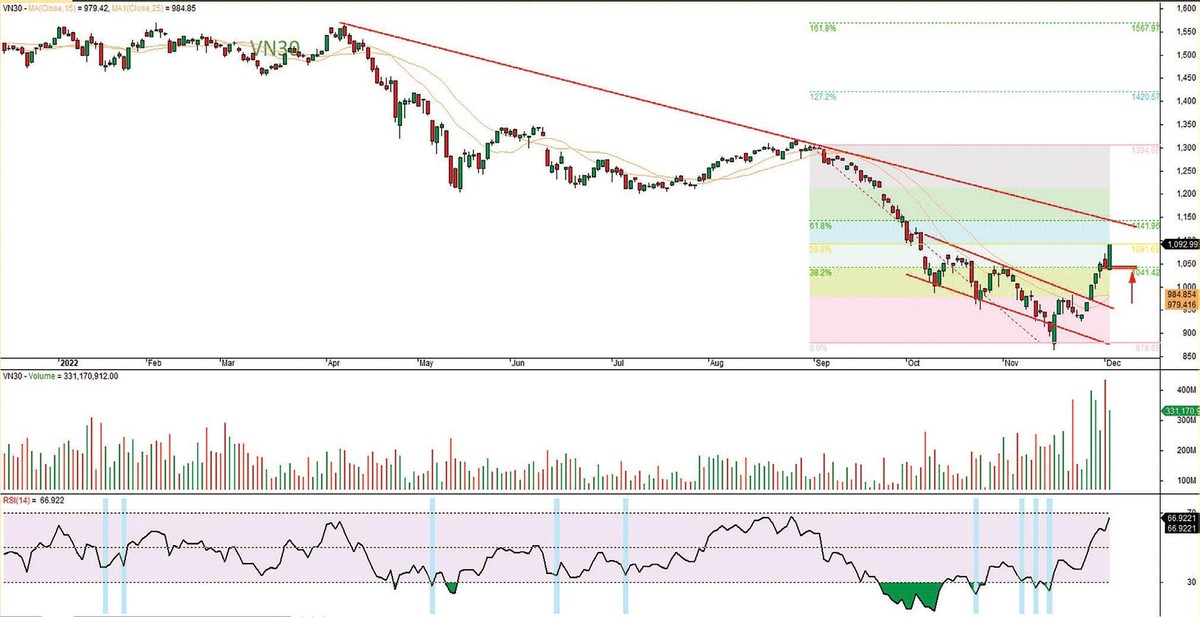Click the green VN30 watermark text

tap(274, 48)
